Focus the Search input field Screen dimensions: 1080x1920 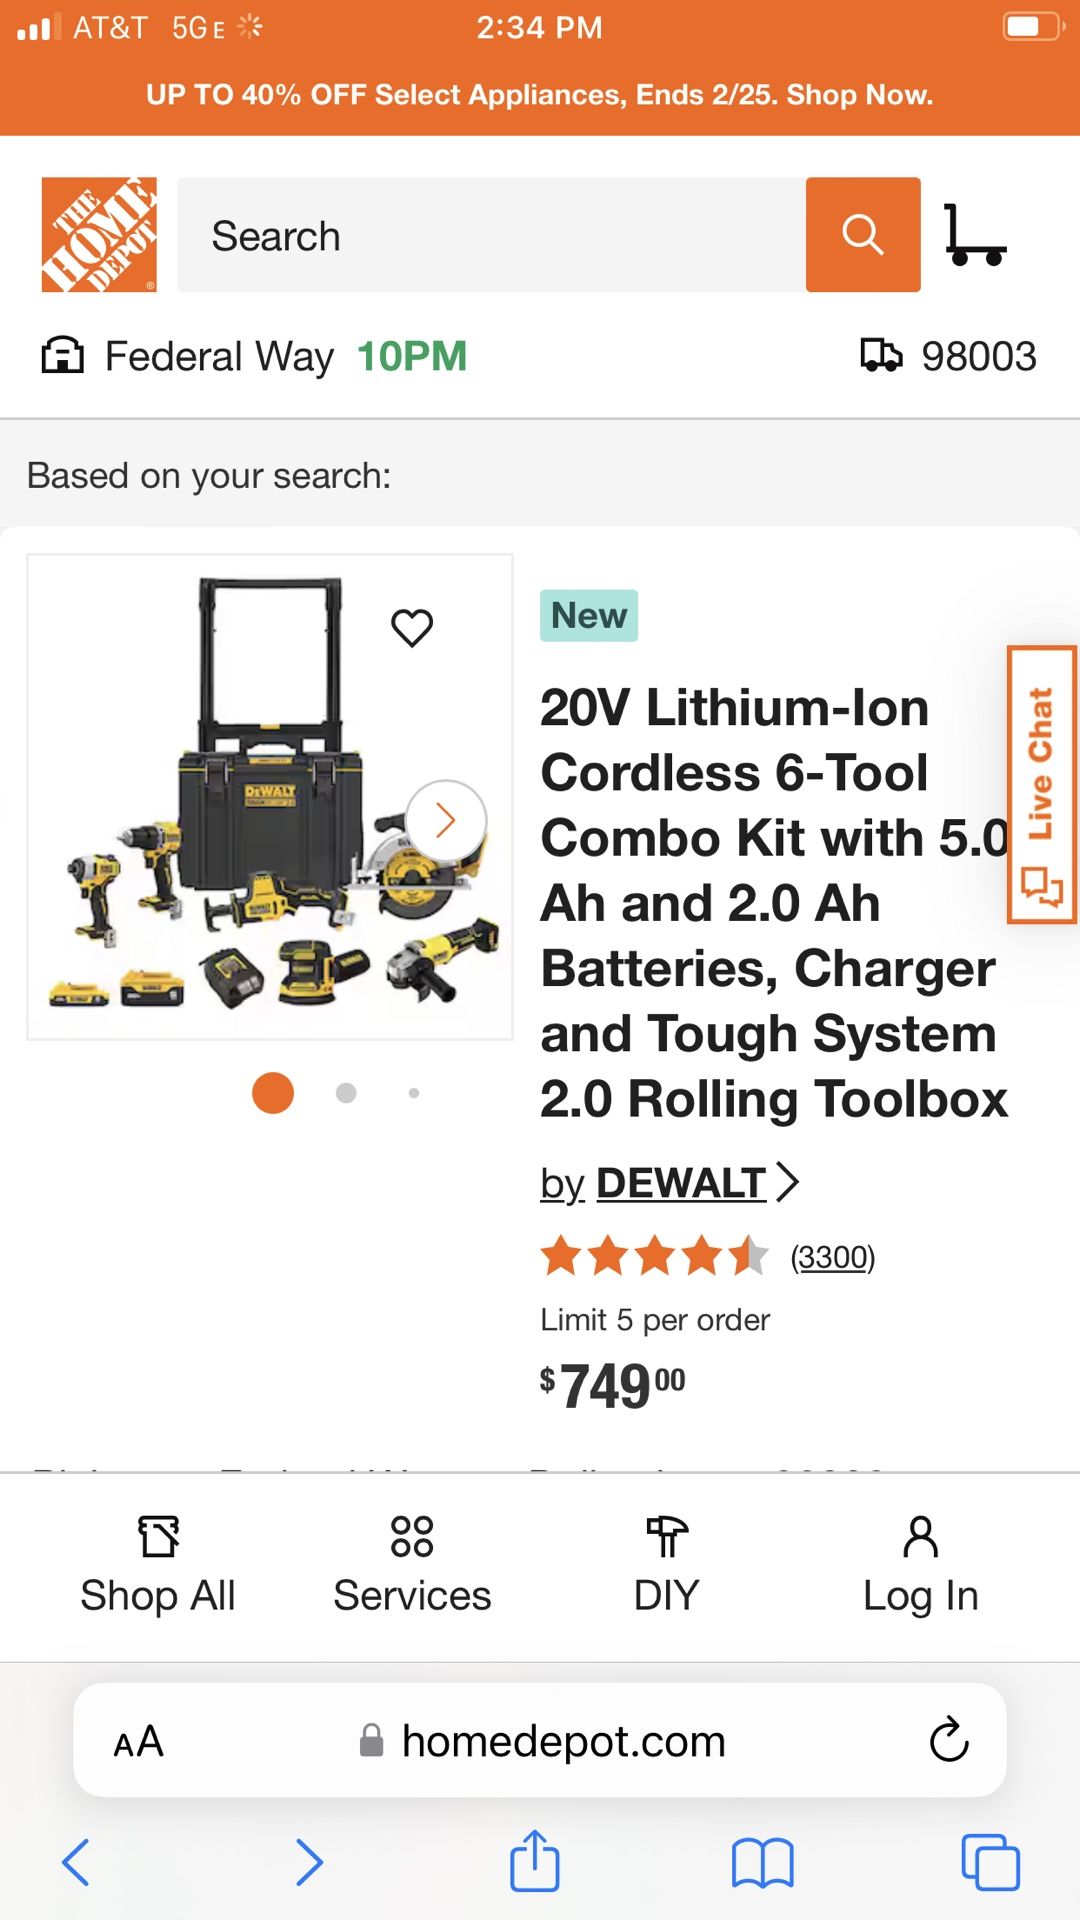tap(491, 236)
